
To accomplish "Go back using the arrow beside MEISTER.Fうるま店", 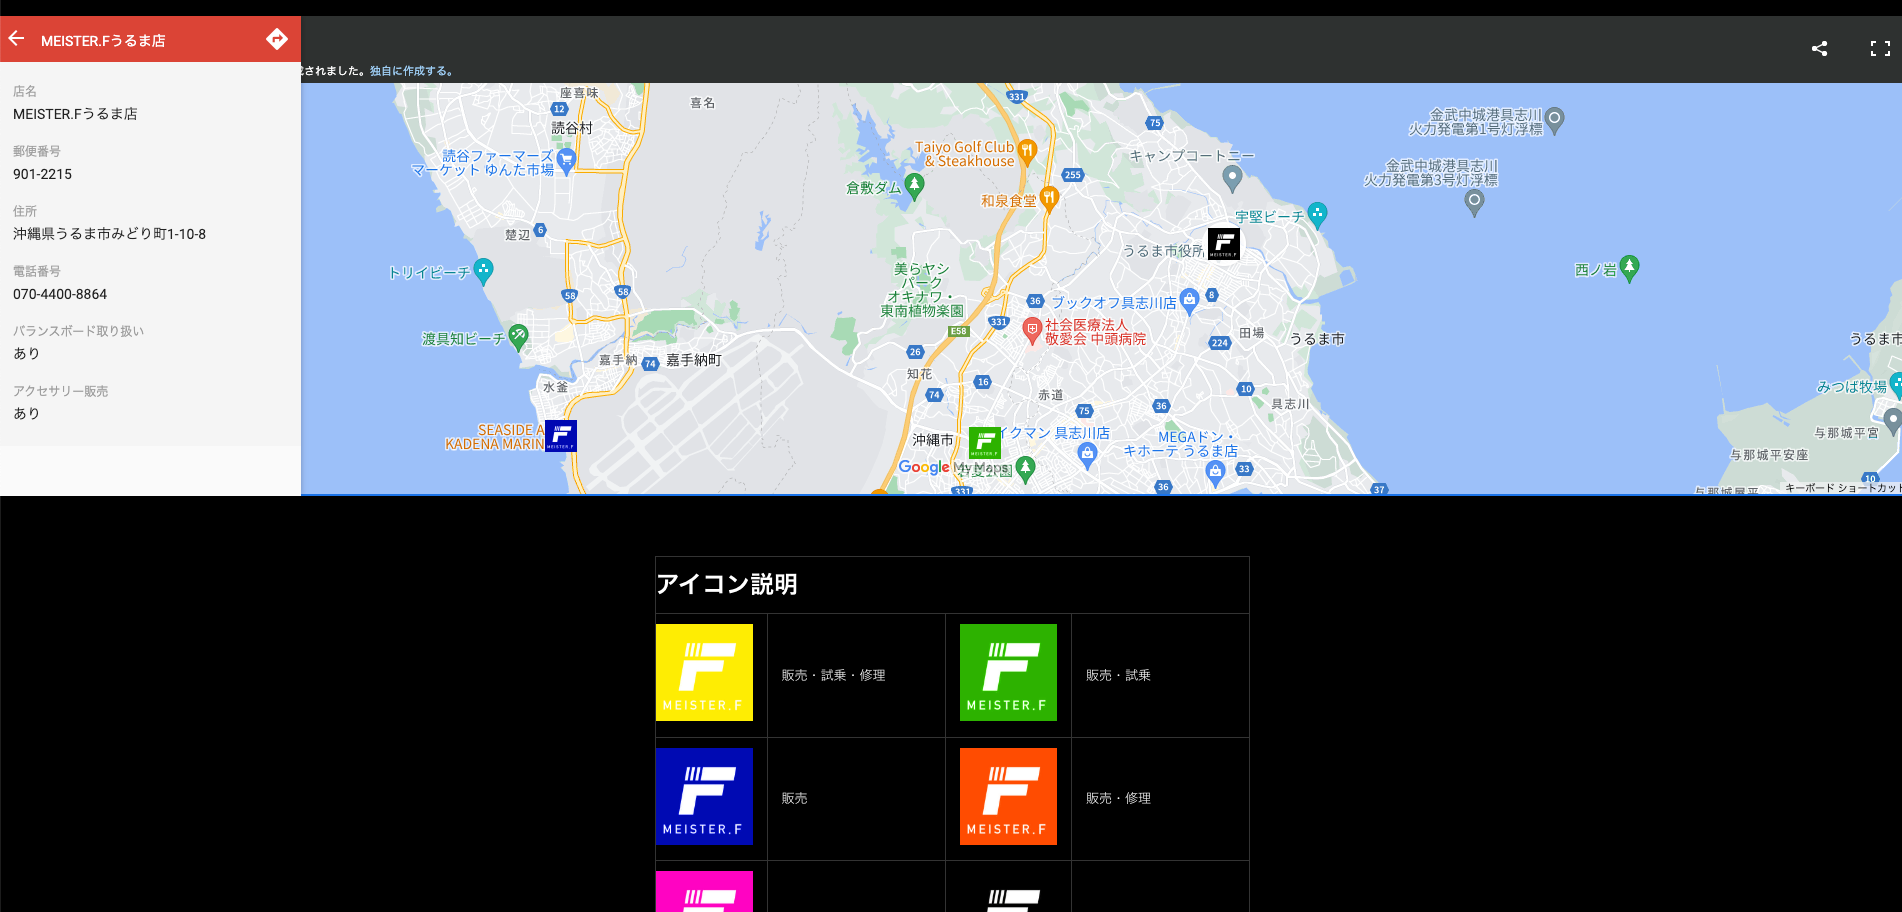I will tap(16, 39).
